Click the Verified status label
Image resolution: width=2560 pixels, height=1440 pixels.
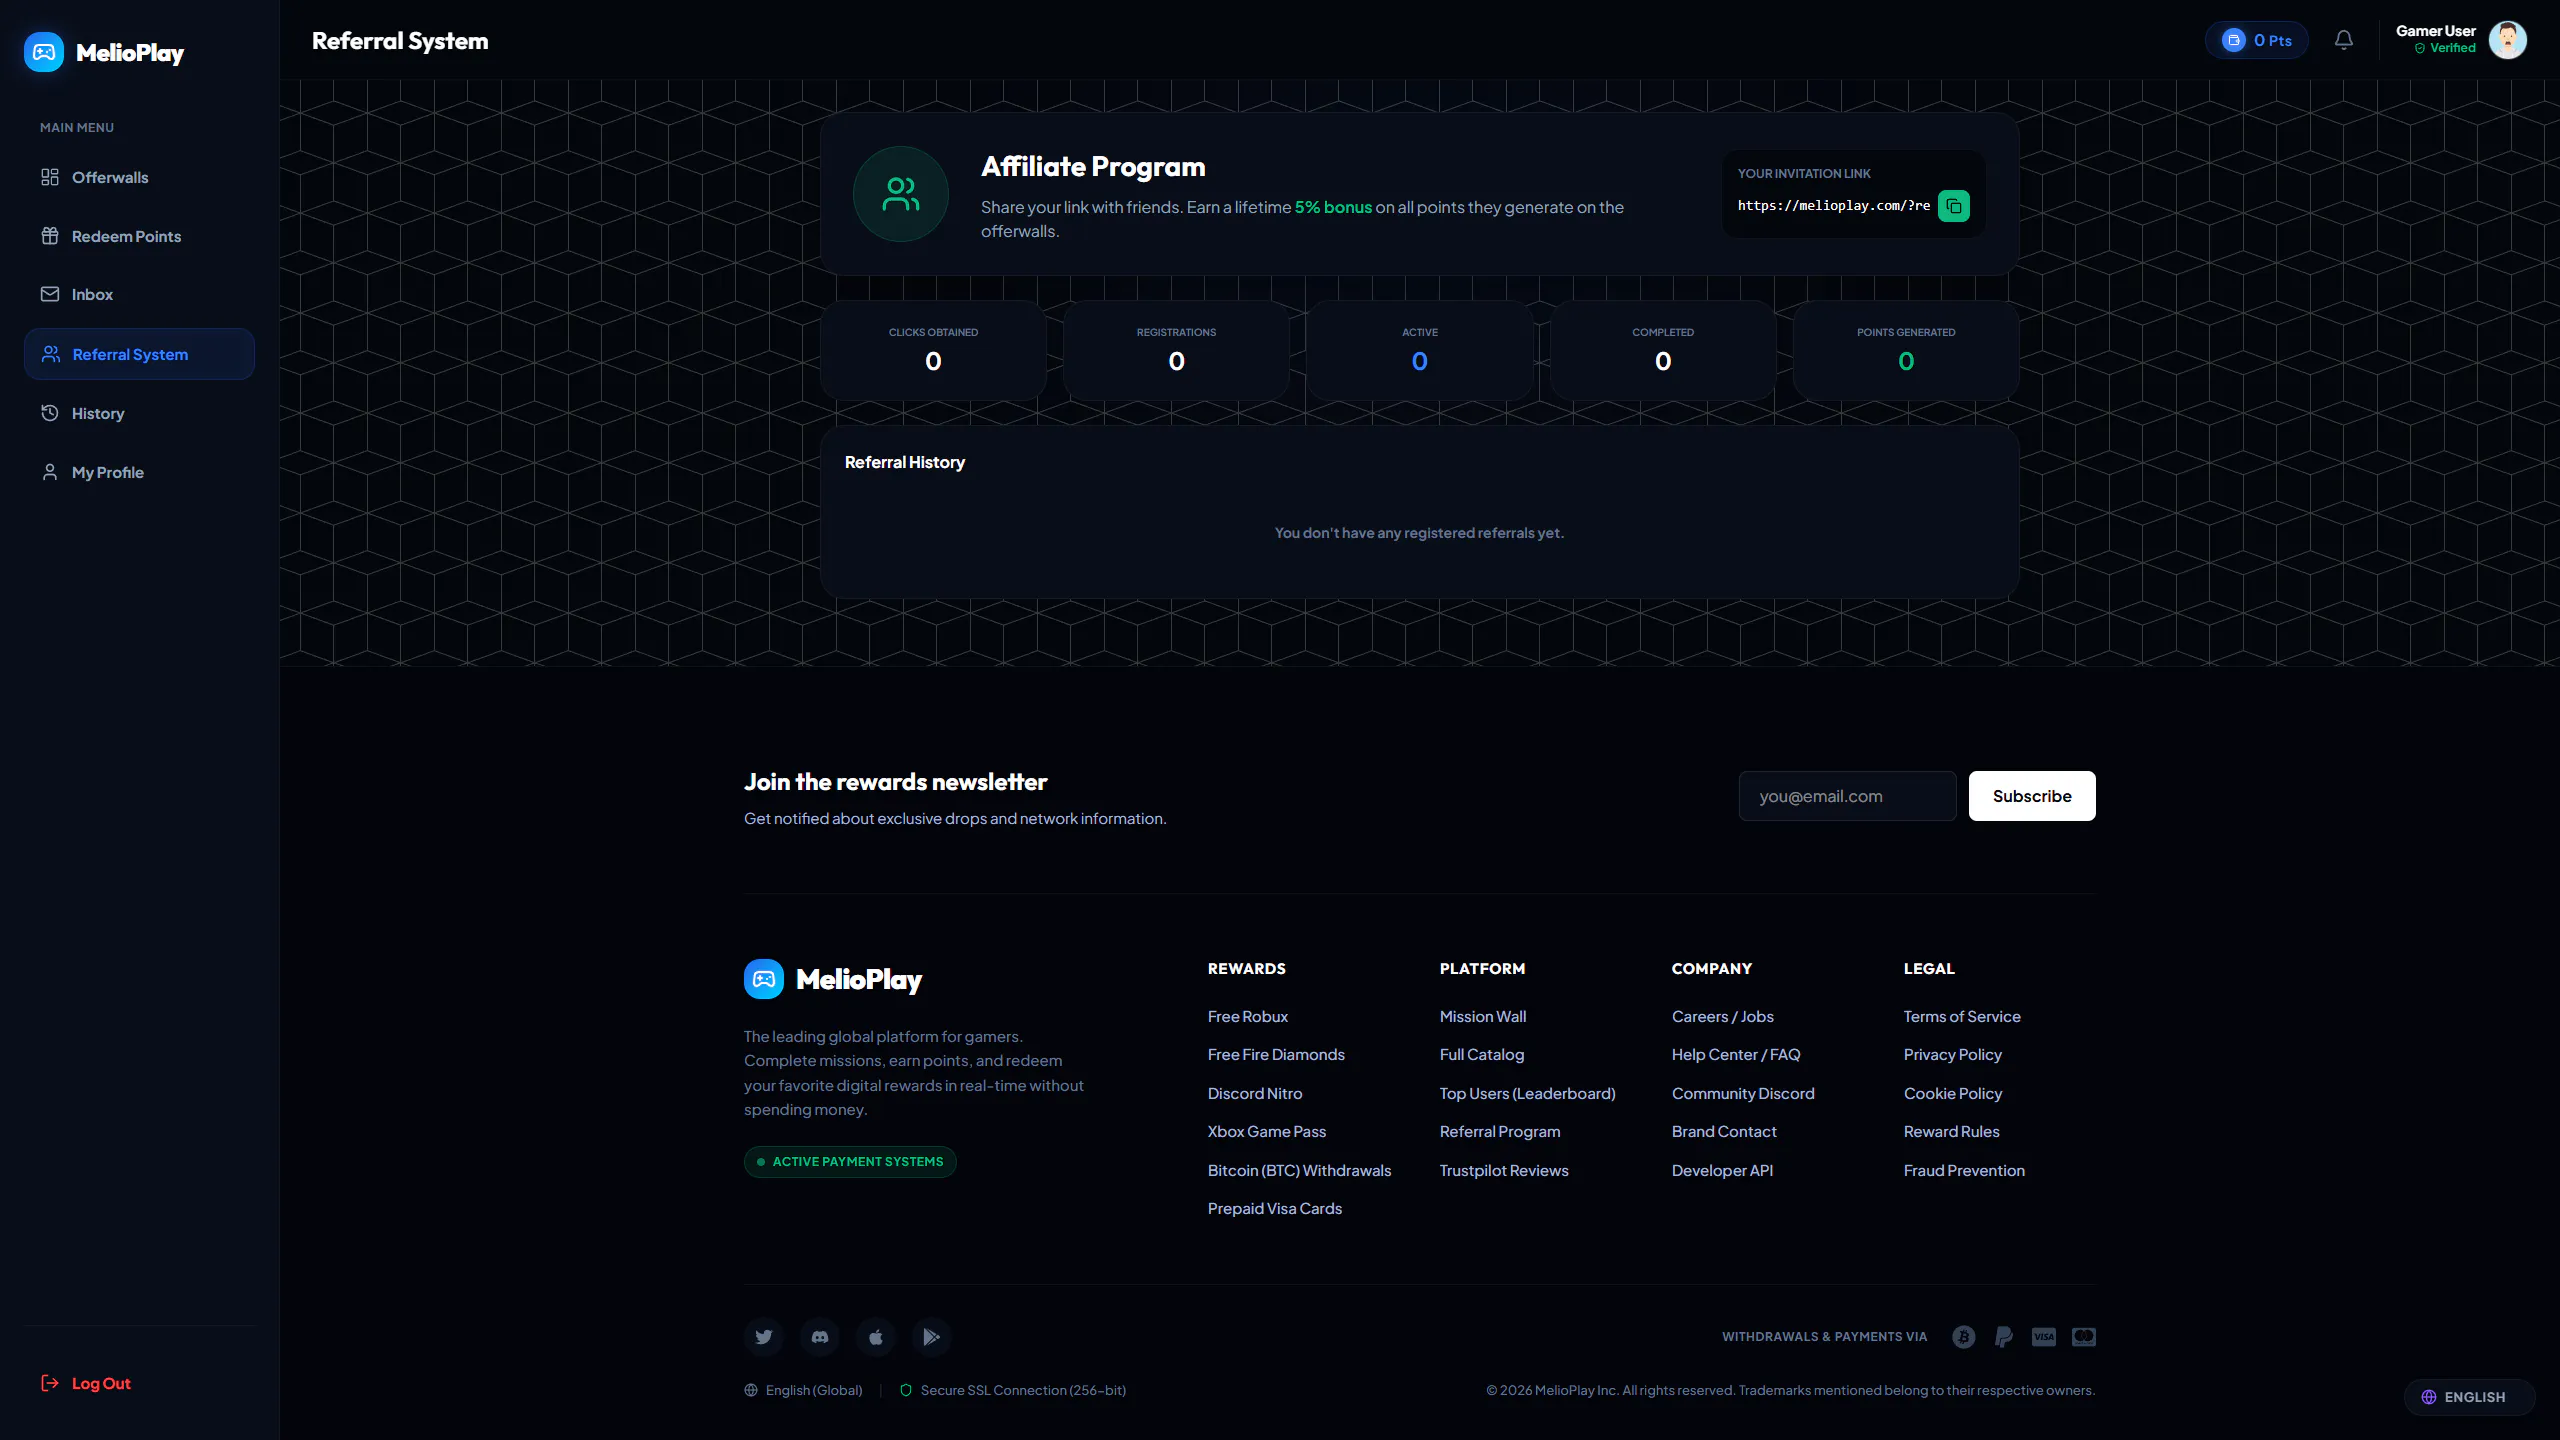click(2446, 48)
